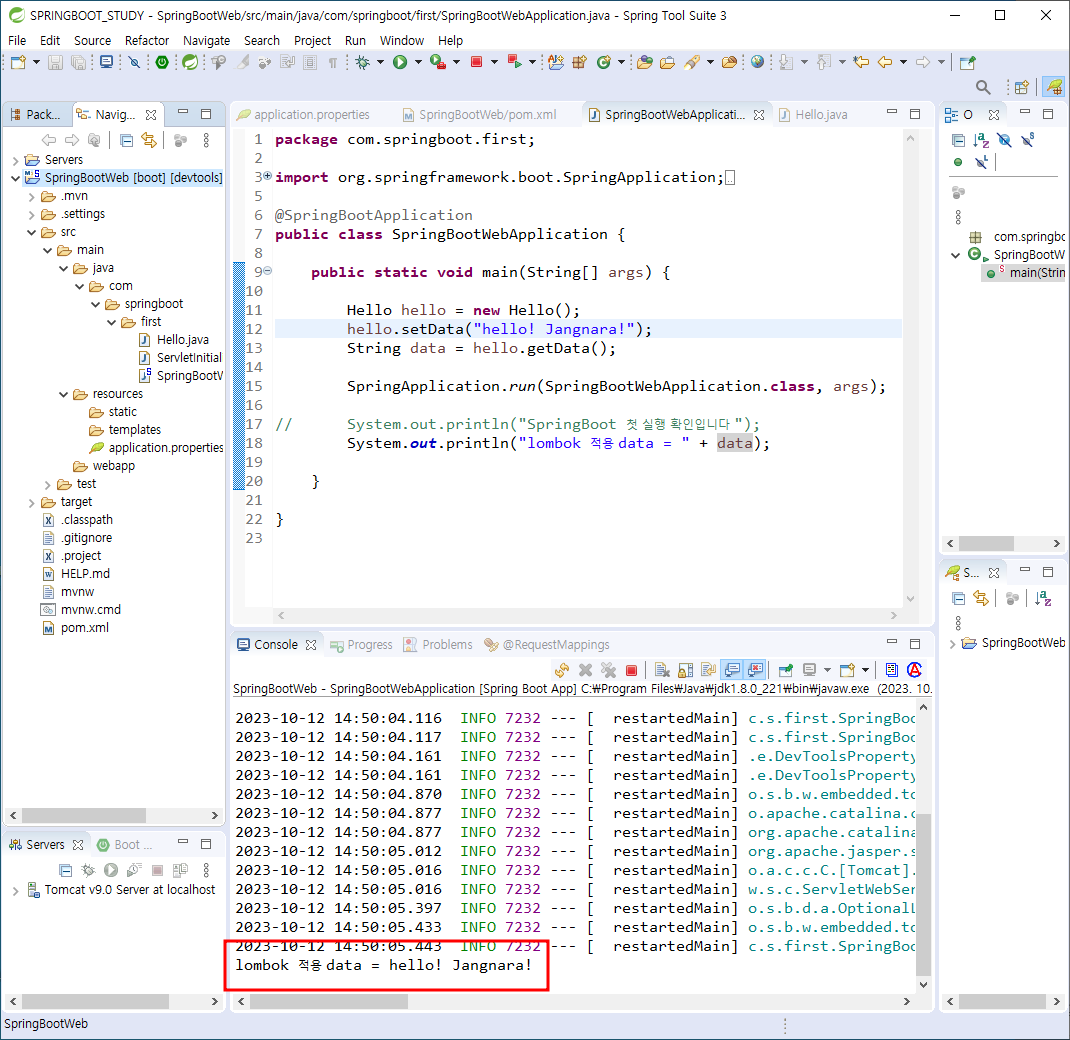The width and height of the screenshot is (1070, 1040).
Task: Click Relaunch icon in Console toolbar
Action: tap(562, 670)
